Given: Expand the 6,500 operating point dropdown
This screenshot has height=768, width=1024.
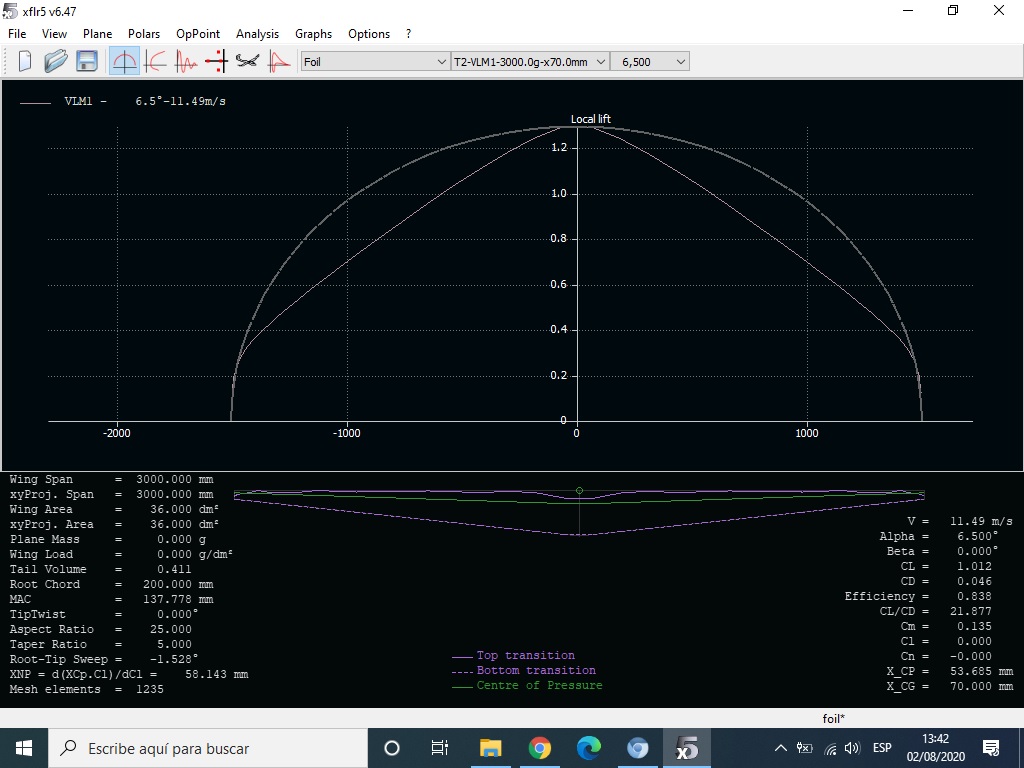Looking at the screenshot, I should click(650, 62).
